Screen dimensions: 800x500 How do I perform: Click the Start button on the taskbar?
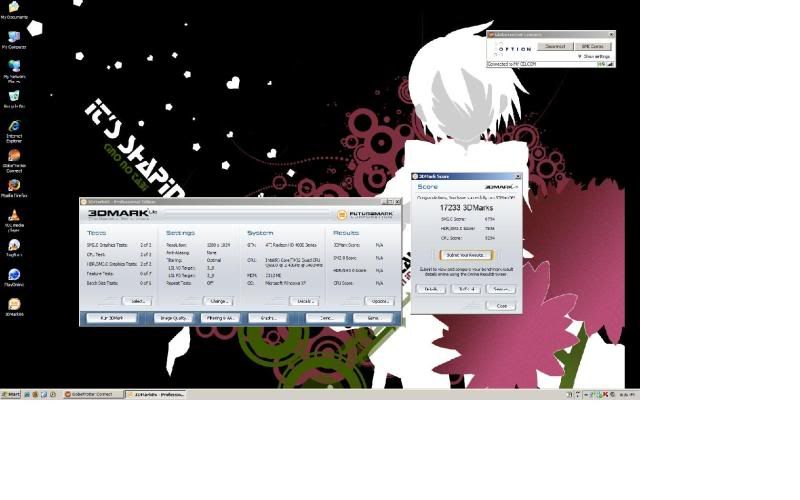coord(10,394)
